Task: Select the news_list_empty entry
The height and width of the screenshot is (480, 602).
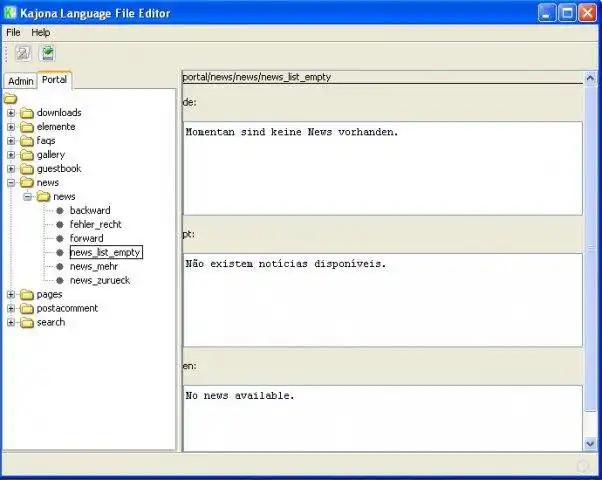Action: [106, 252]
